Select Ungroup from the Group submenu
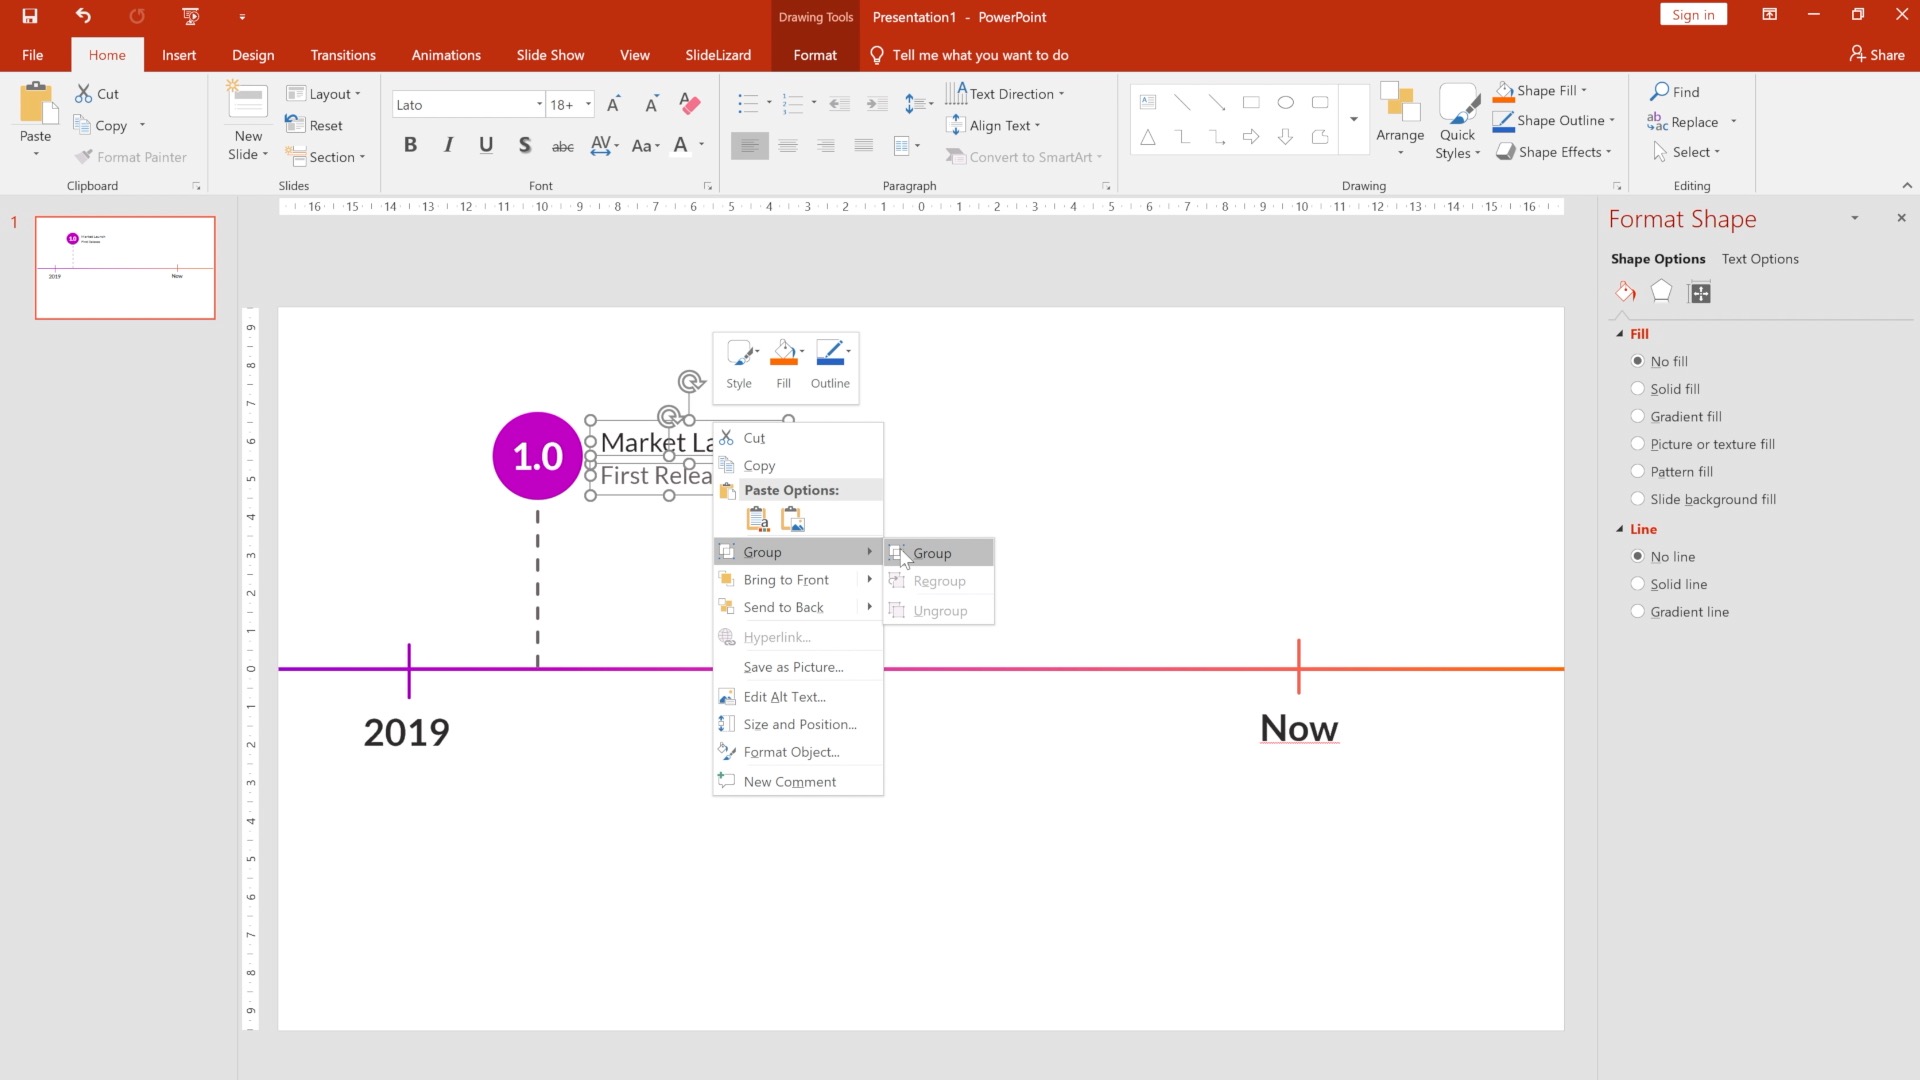1920x1080 pixels. point(940,609)
